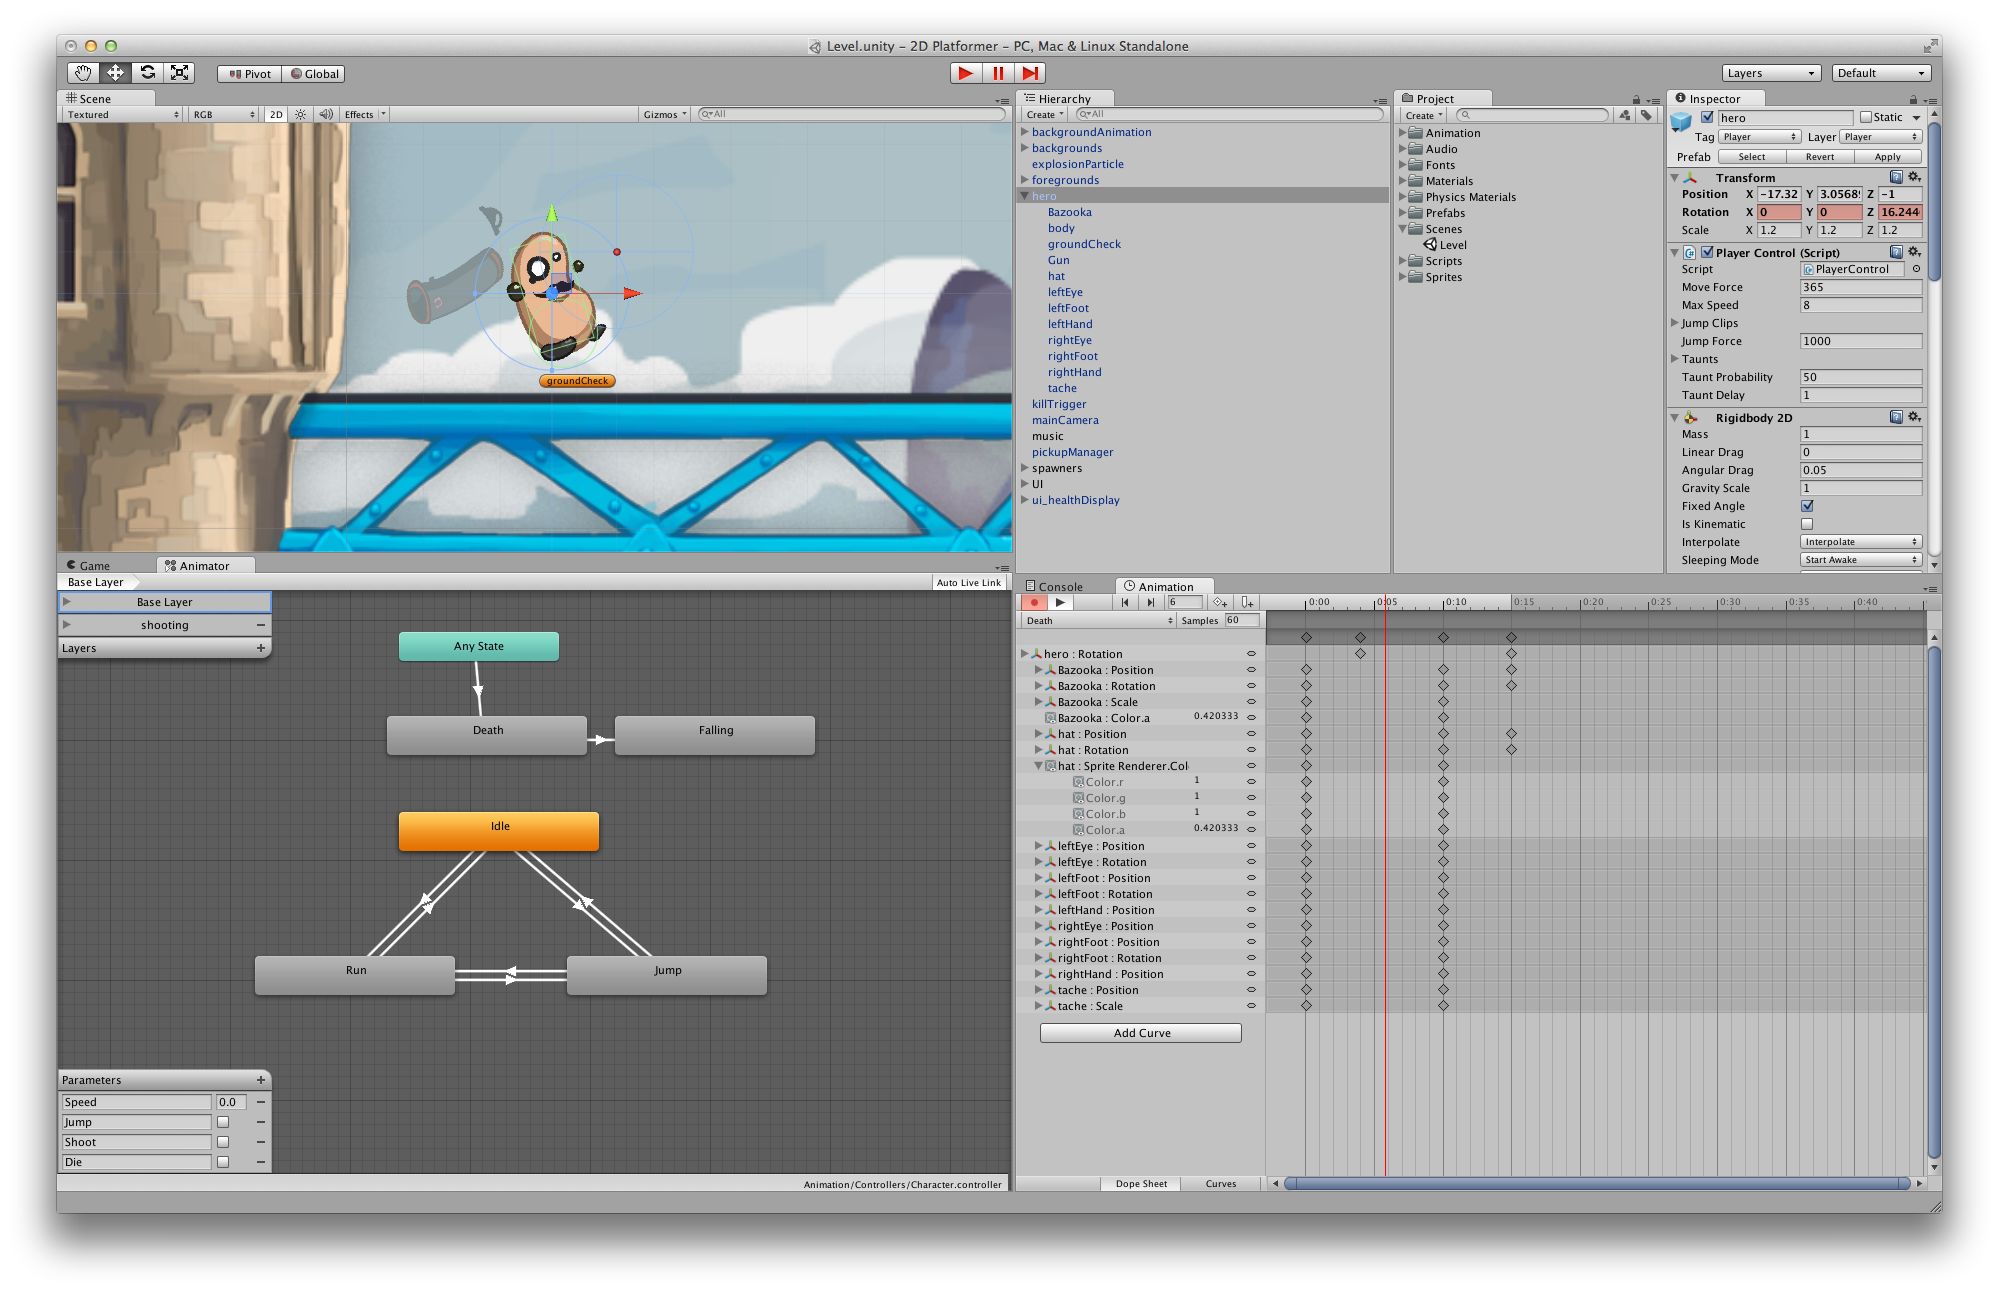The image size is (1999, 1292).
Task: Click the Add Animation Event icon
Action: 1247,602
